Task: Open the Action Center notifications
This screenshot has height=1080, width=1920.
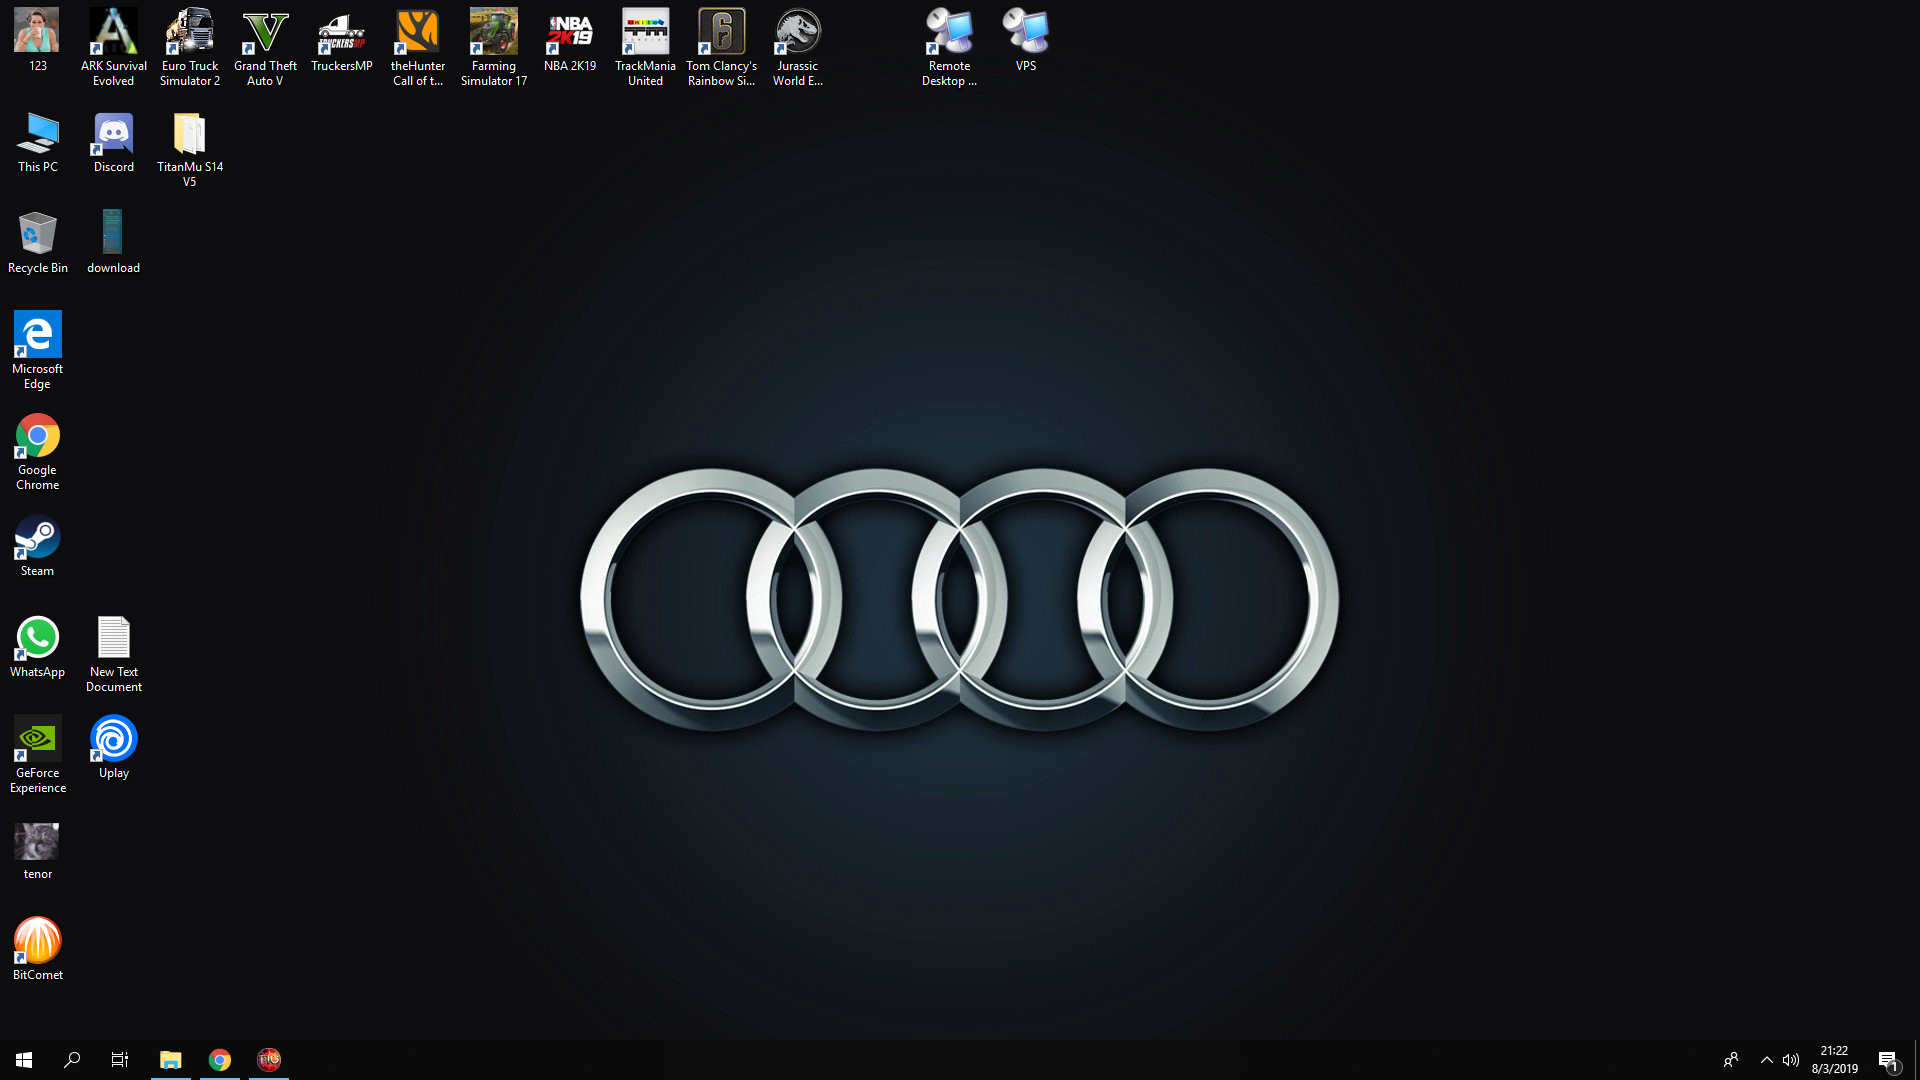Action: 1888,1060
